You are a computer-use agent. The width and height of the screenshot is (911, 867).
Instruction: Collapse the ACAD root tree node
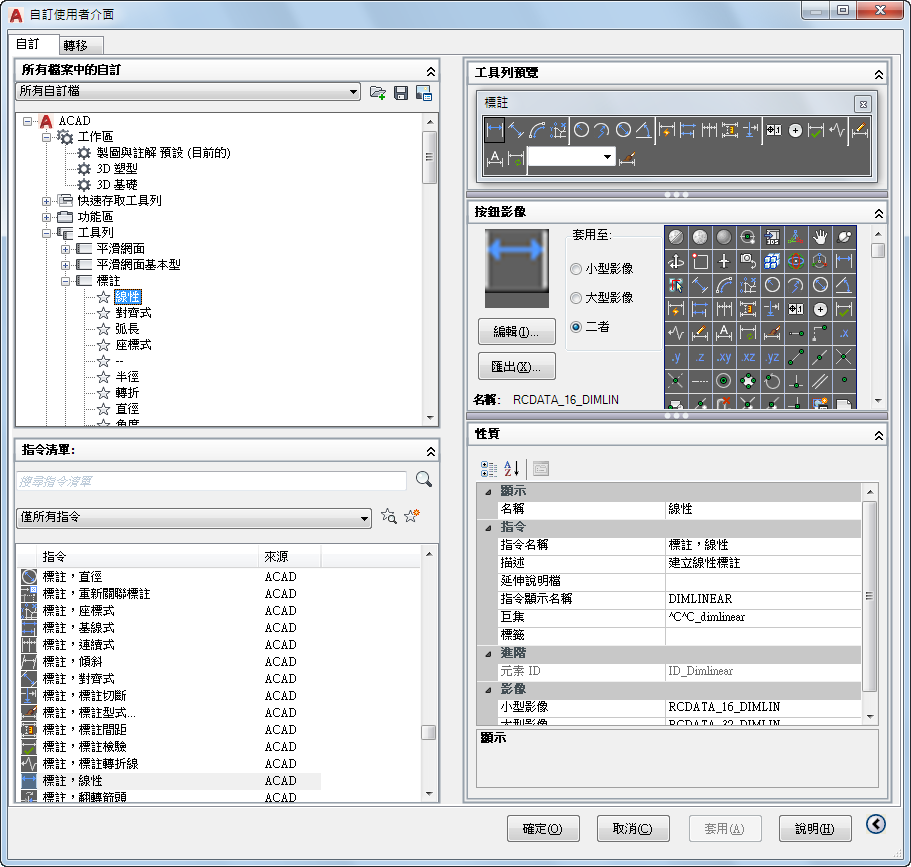[x=27, y=121]
